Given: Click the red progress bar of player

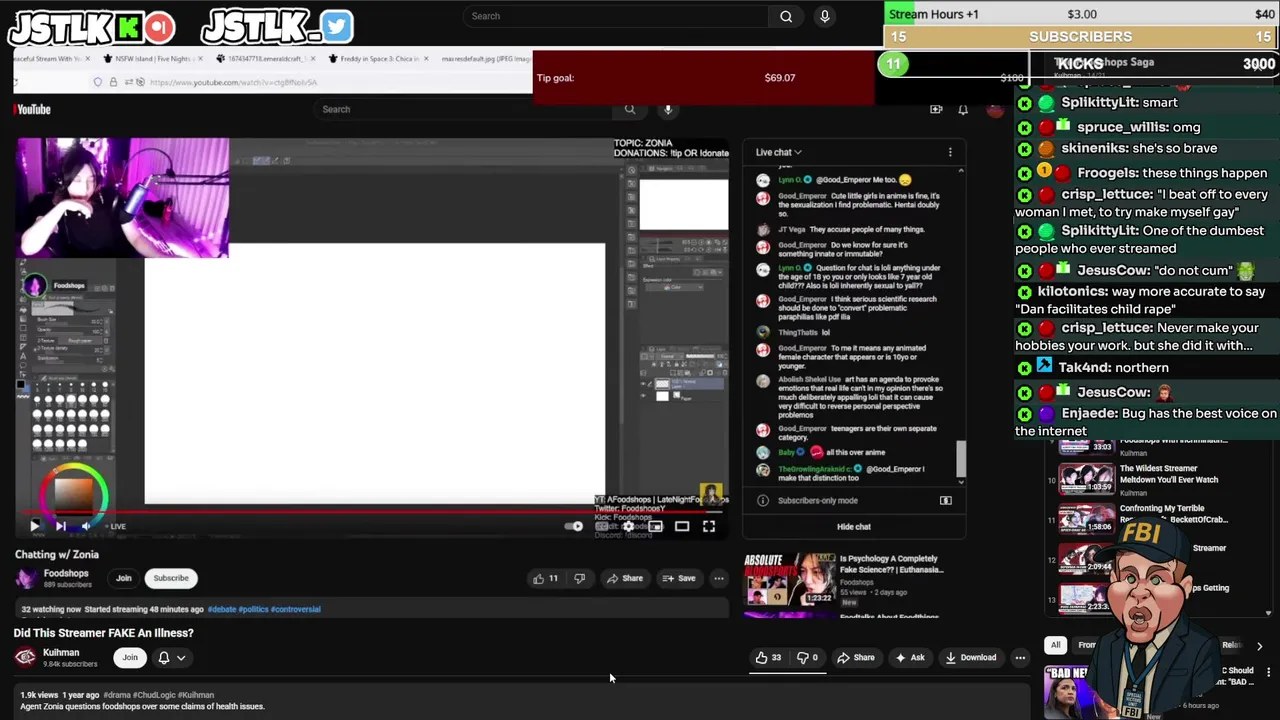Looking at the screenshot, I should click(370, 510).
